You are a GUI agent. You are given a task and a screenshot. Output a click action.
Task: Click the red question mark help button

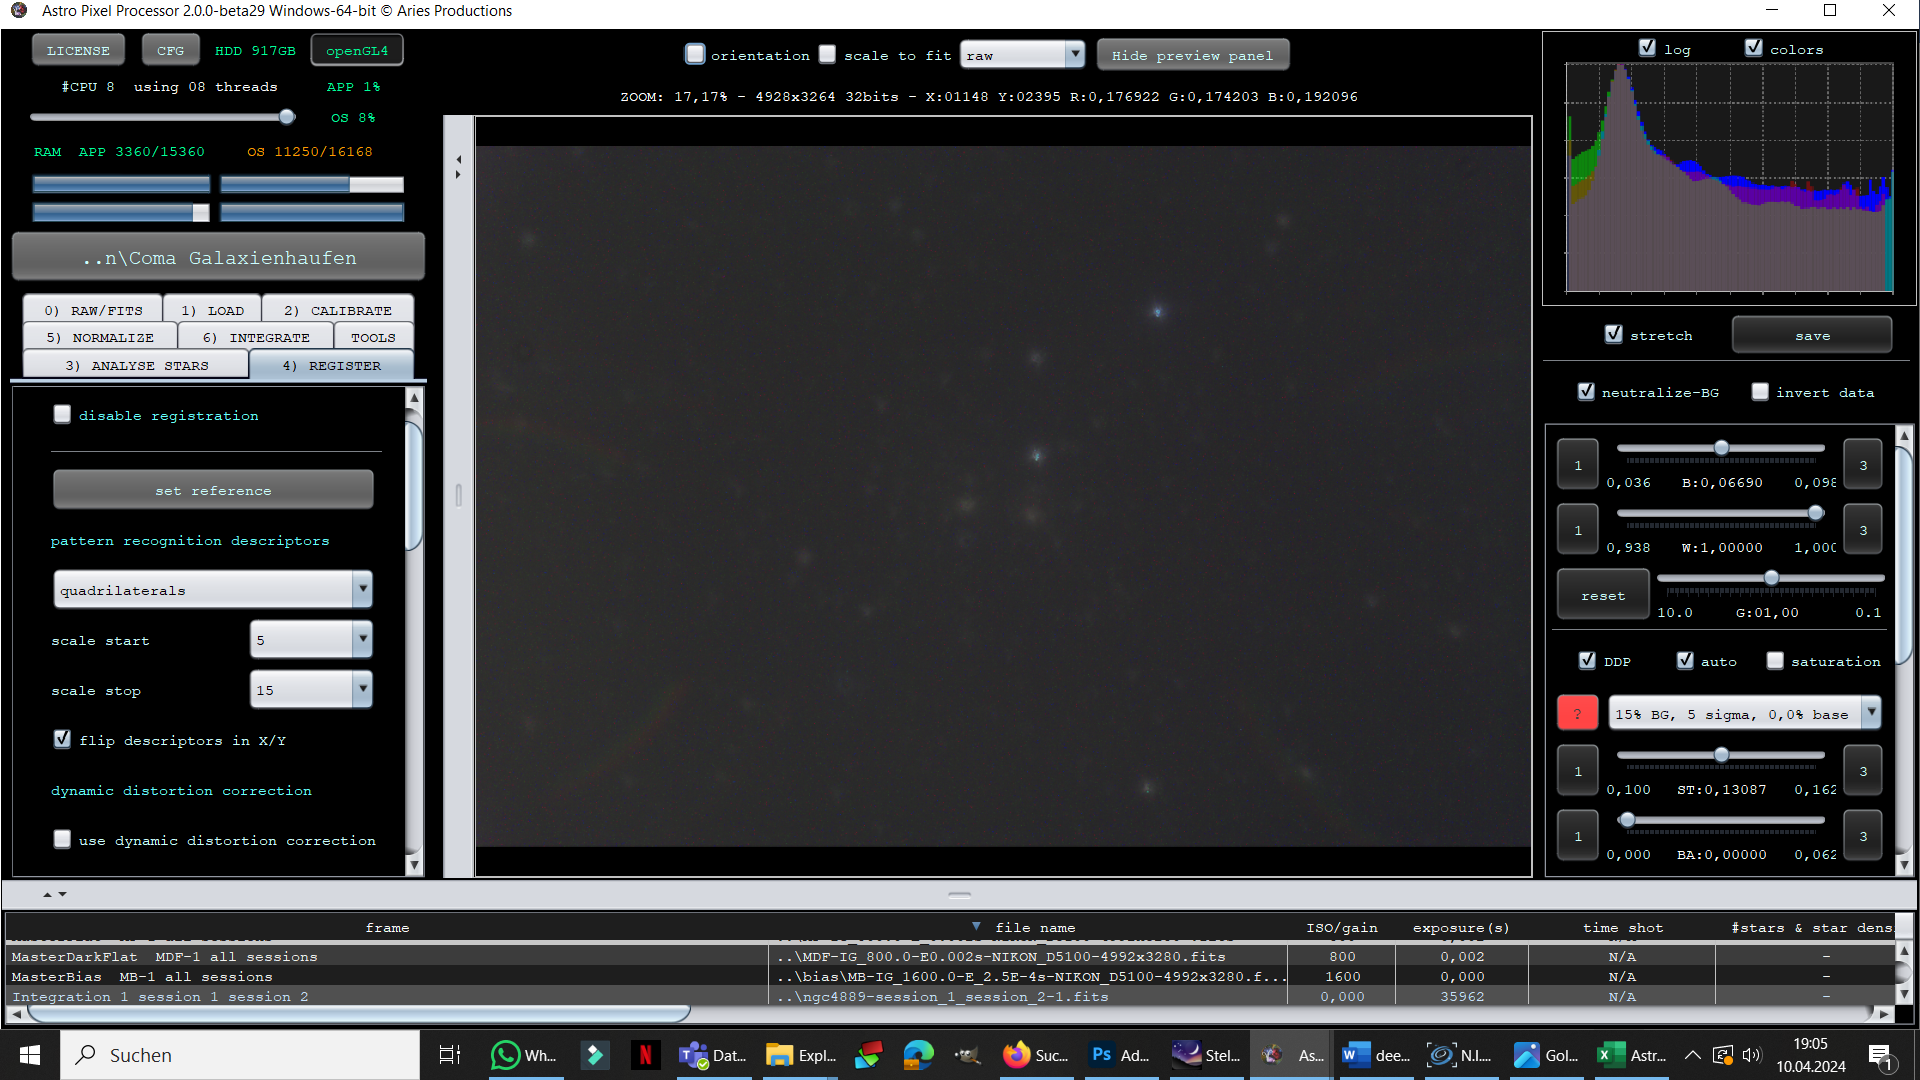pos(1577,714)
